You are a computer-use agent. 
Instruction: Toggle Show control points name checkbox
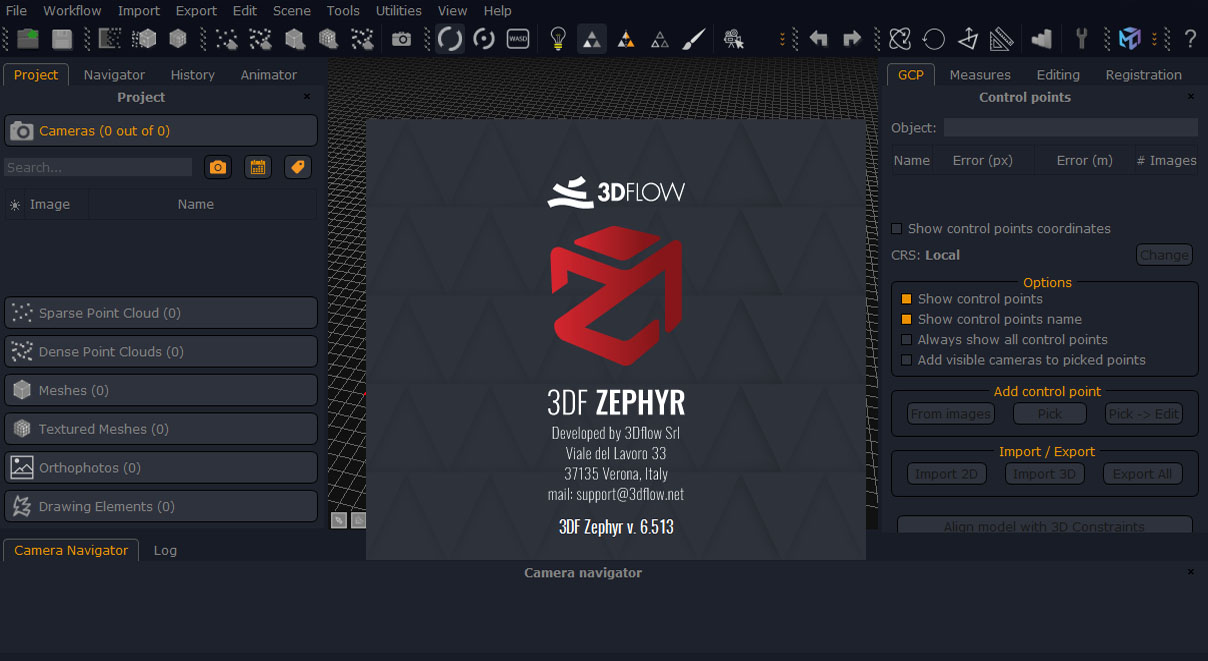(907, 319)
